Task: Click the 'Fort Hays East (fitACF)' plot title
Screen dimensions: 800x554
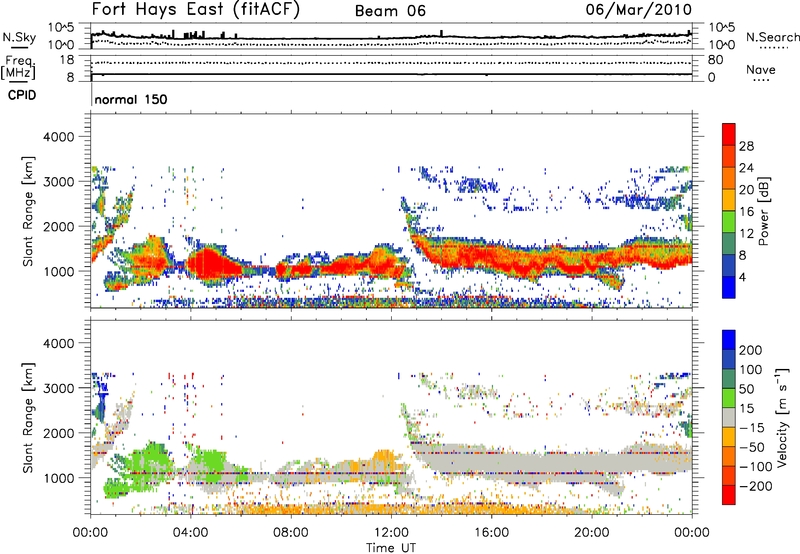Action: click(196, 10)
